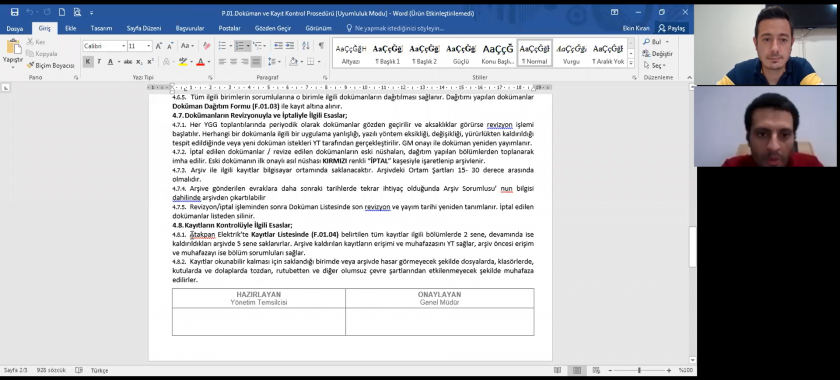Open Başvurular tab
Image resolution: width=840 pixels, height=380 pixels.
pos(190,28)
